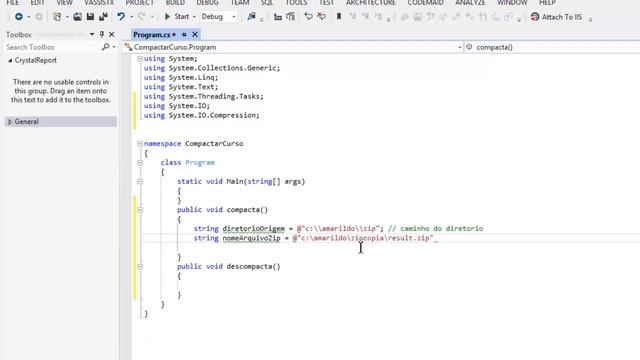The width and height of the screenshot is (640, 360).
Task: Open the Toolbox window position dropdown arrow
Action: 92,34
